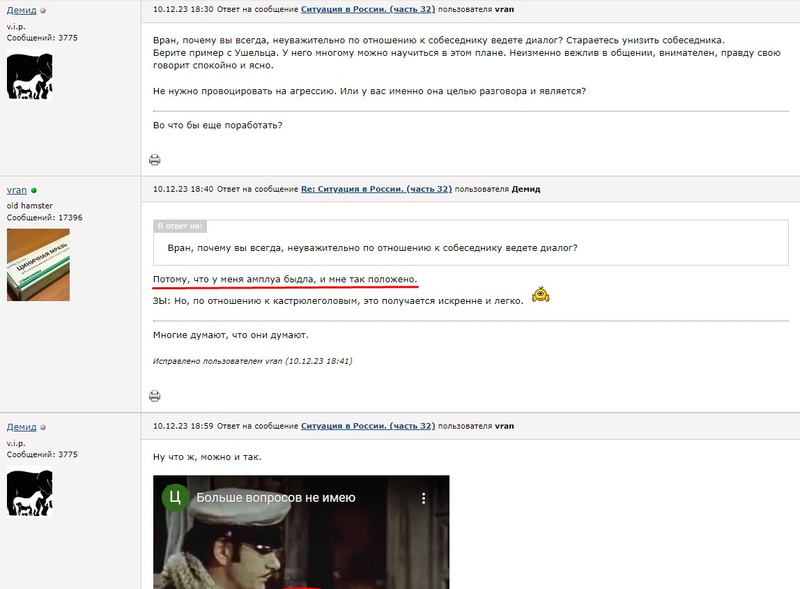
Task: Click the green Ц channel icon on the video
Action: click(x=176, y=498)
